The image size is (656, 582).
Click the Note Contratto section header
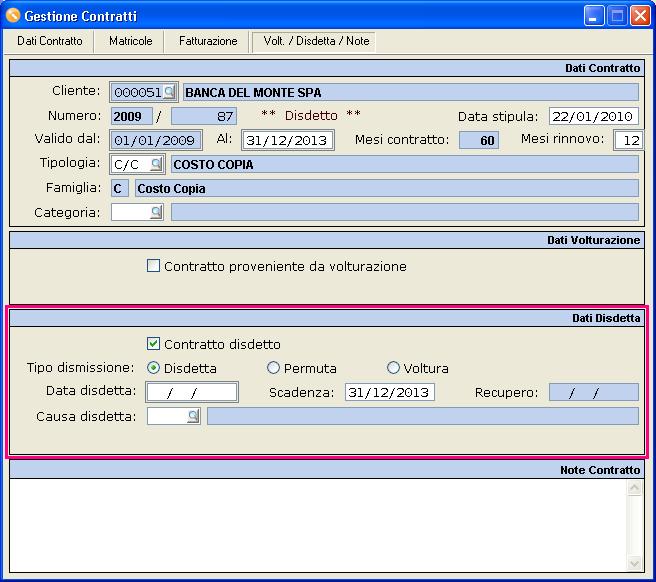coord(327,470)
